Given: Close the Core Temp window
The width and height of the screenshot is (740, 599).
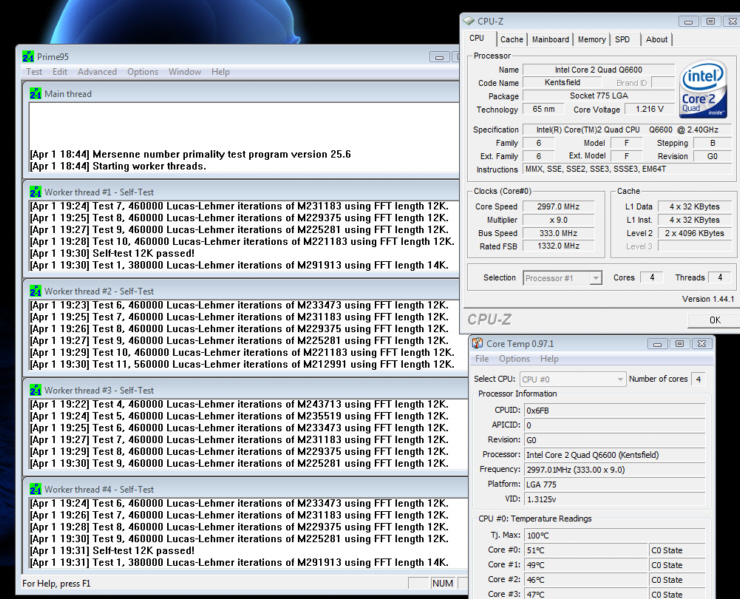Looking at the screenshot, I should [702, 344].
